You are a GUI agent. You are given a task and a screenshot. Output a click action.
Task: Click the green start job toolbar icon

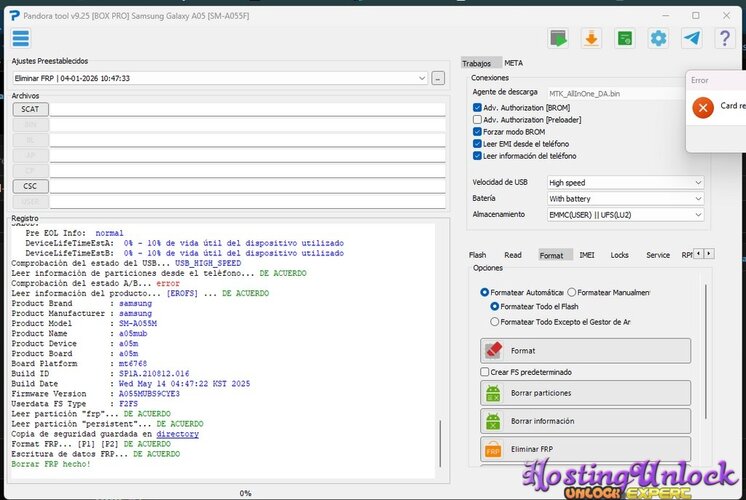(x=558, y=38)
